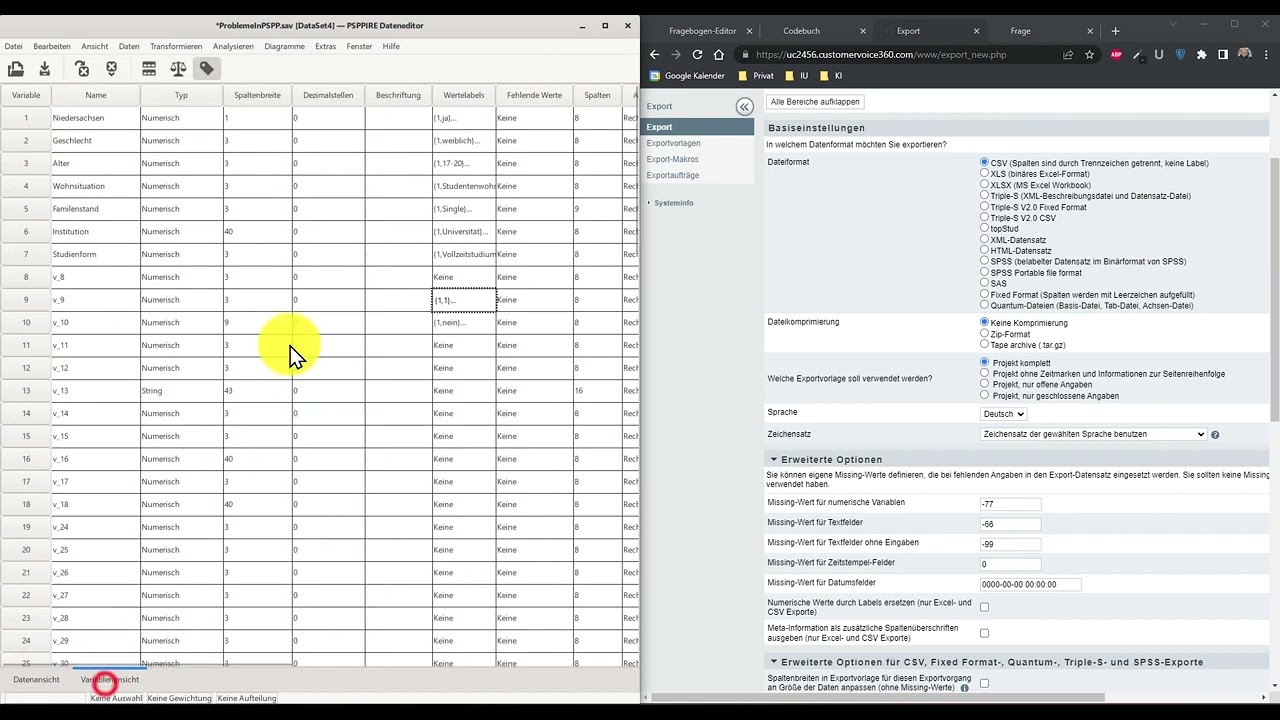Enable replacing numeric values with labels checkbox

tap(984, 607)
